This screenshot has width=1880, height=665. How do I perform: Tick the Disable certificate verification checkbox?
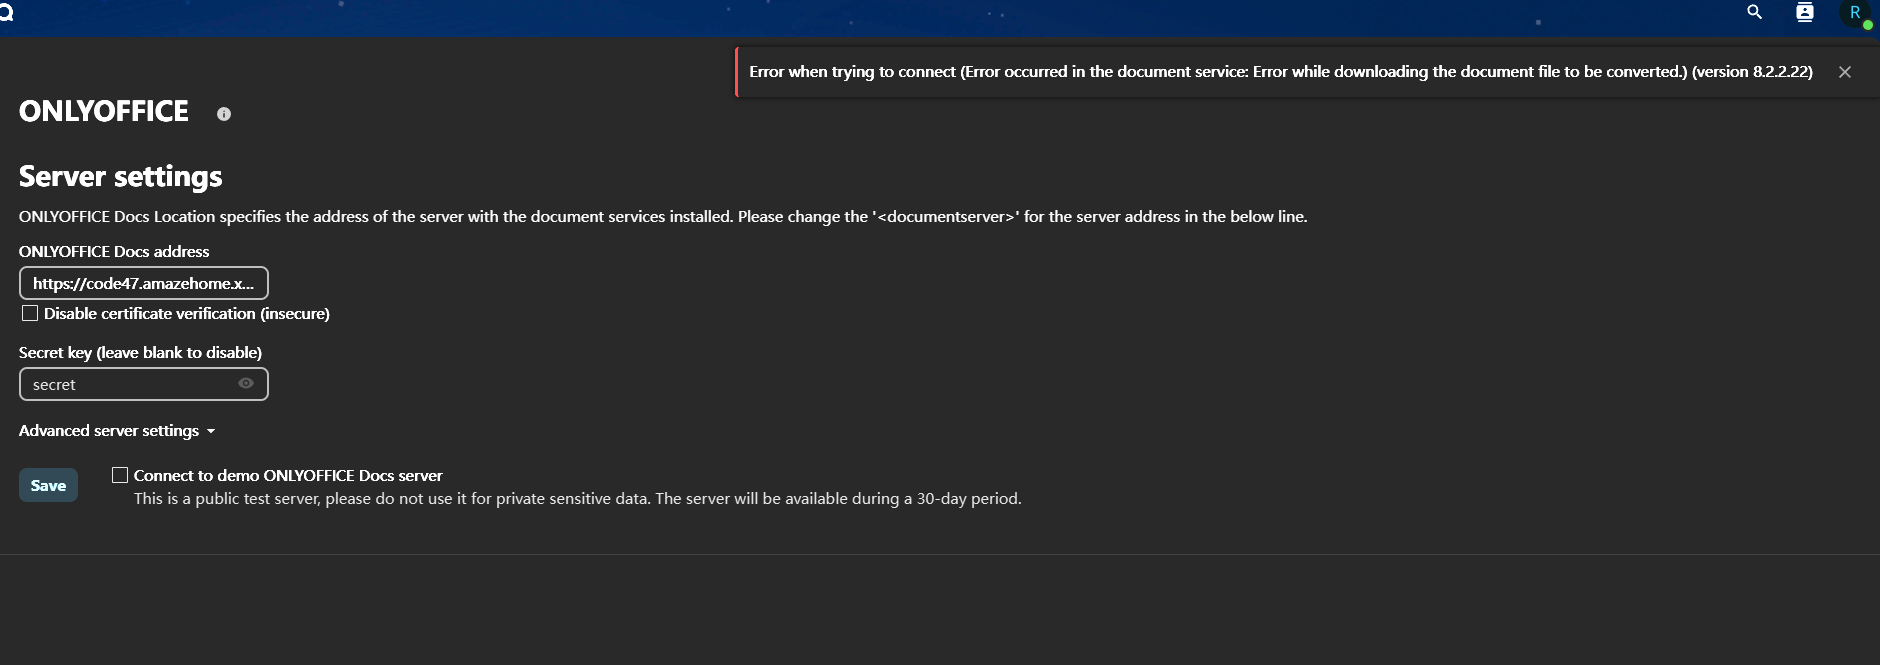click(30, 314)
